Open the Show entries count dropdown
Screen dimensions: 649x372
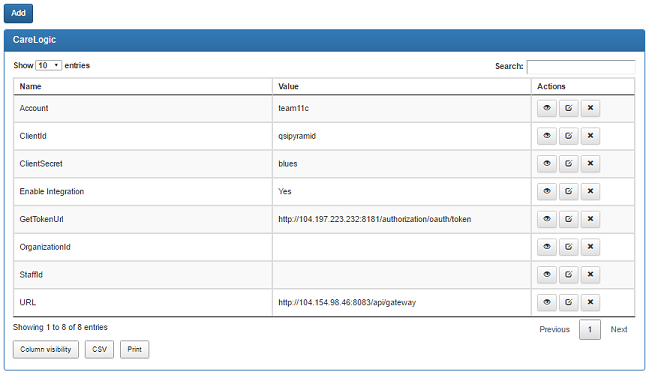pyautogui.click(x=48, y=65)
